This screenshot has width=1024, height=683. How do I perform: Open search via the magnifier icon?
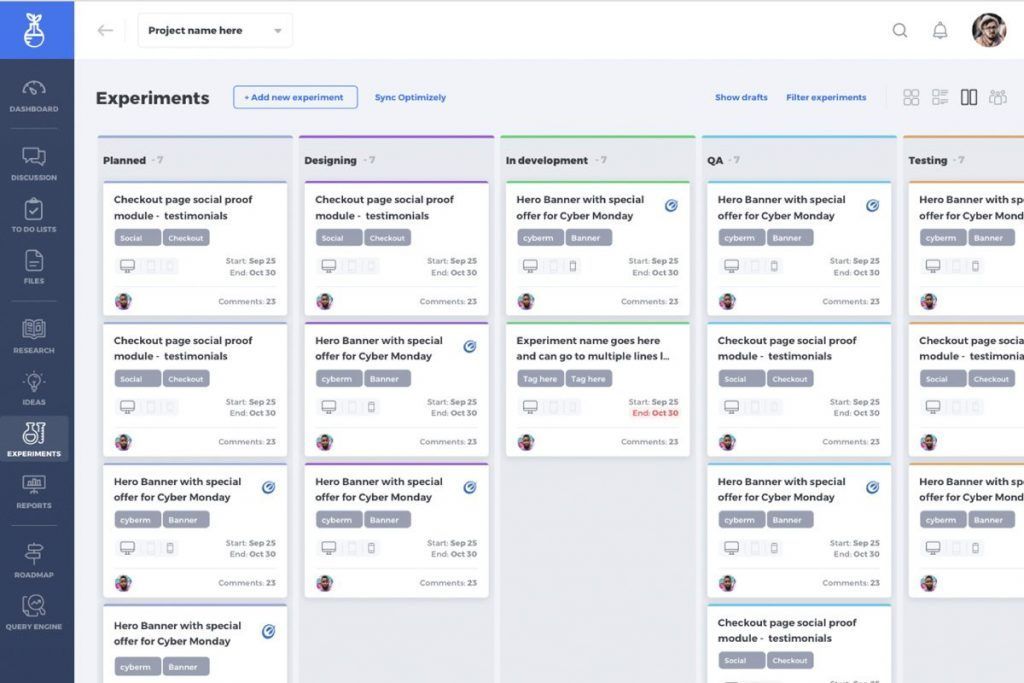(900, 30)
